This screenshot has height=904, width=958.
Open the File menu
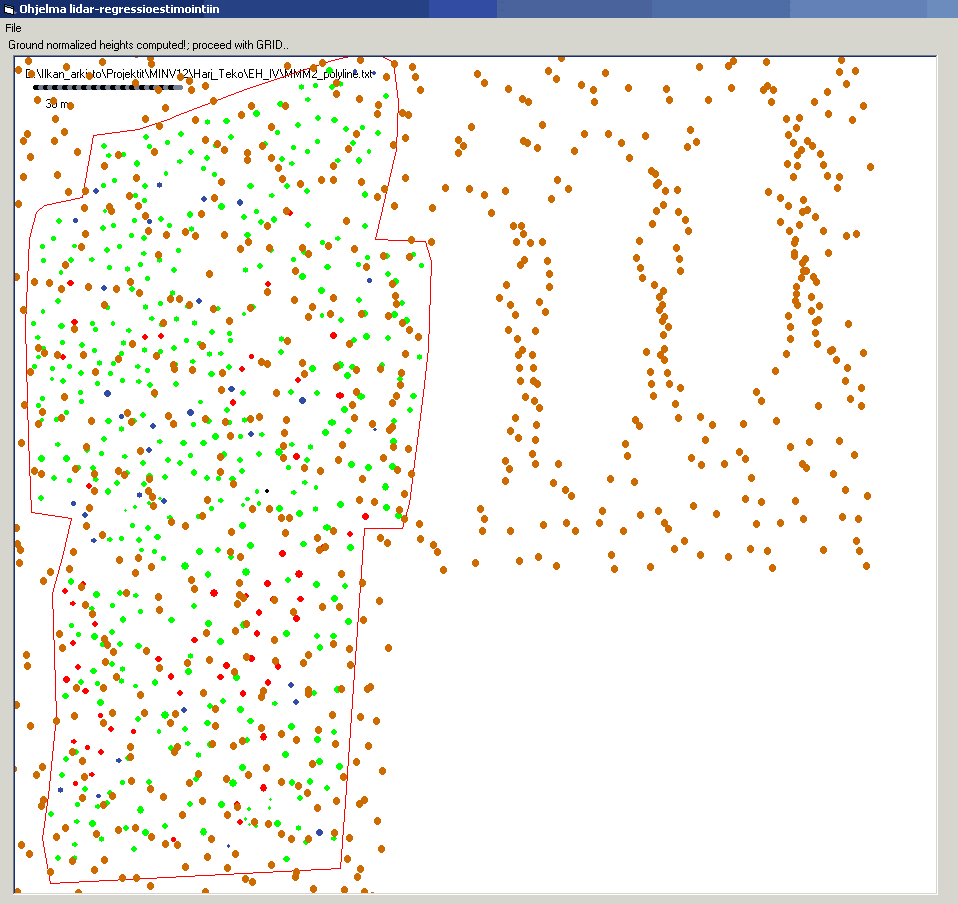coord(14,28)
